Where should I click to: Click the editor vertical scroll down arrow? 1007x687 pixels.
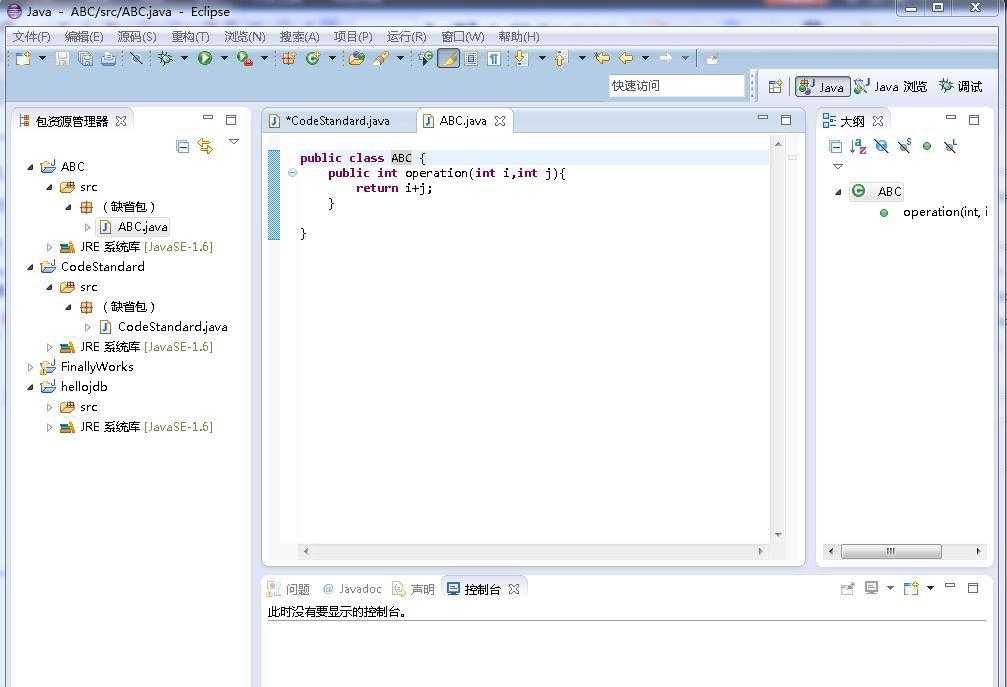tap(778, 534)
